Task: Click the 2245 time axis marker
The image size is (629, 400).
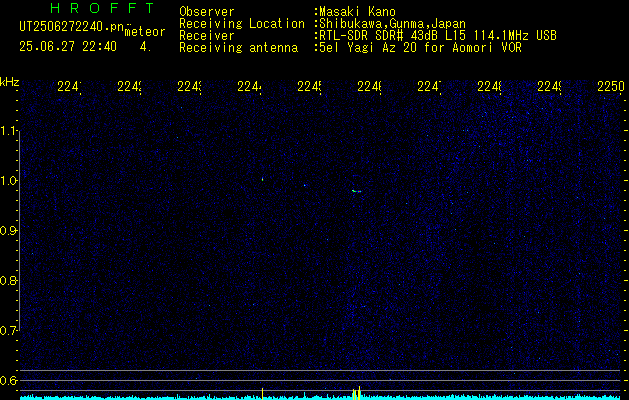Action: 309,87
